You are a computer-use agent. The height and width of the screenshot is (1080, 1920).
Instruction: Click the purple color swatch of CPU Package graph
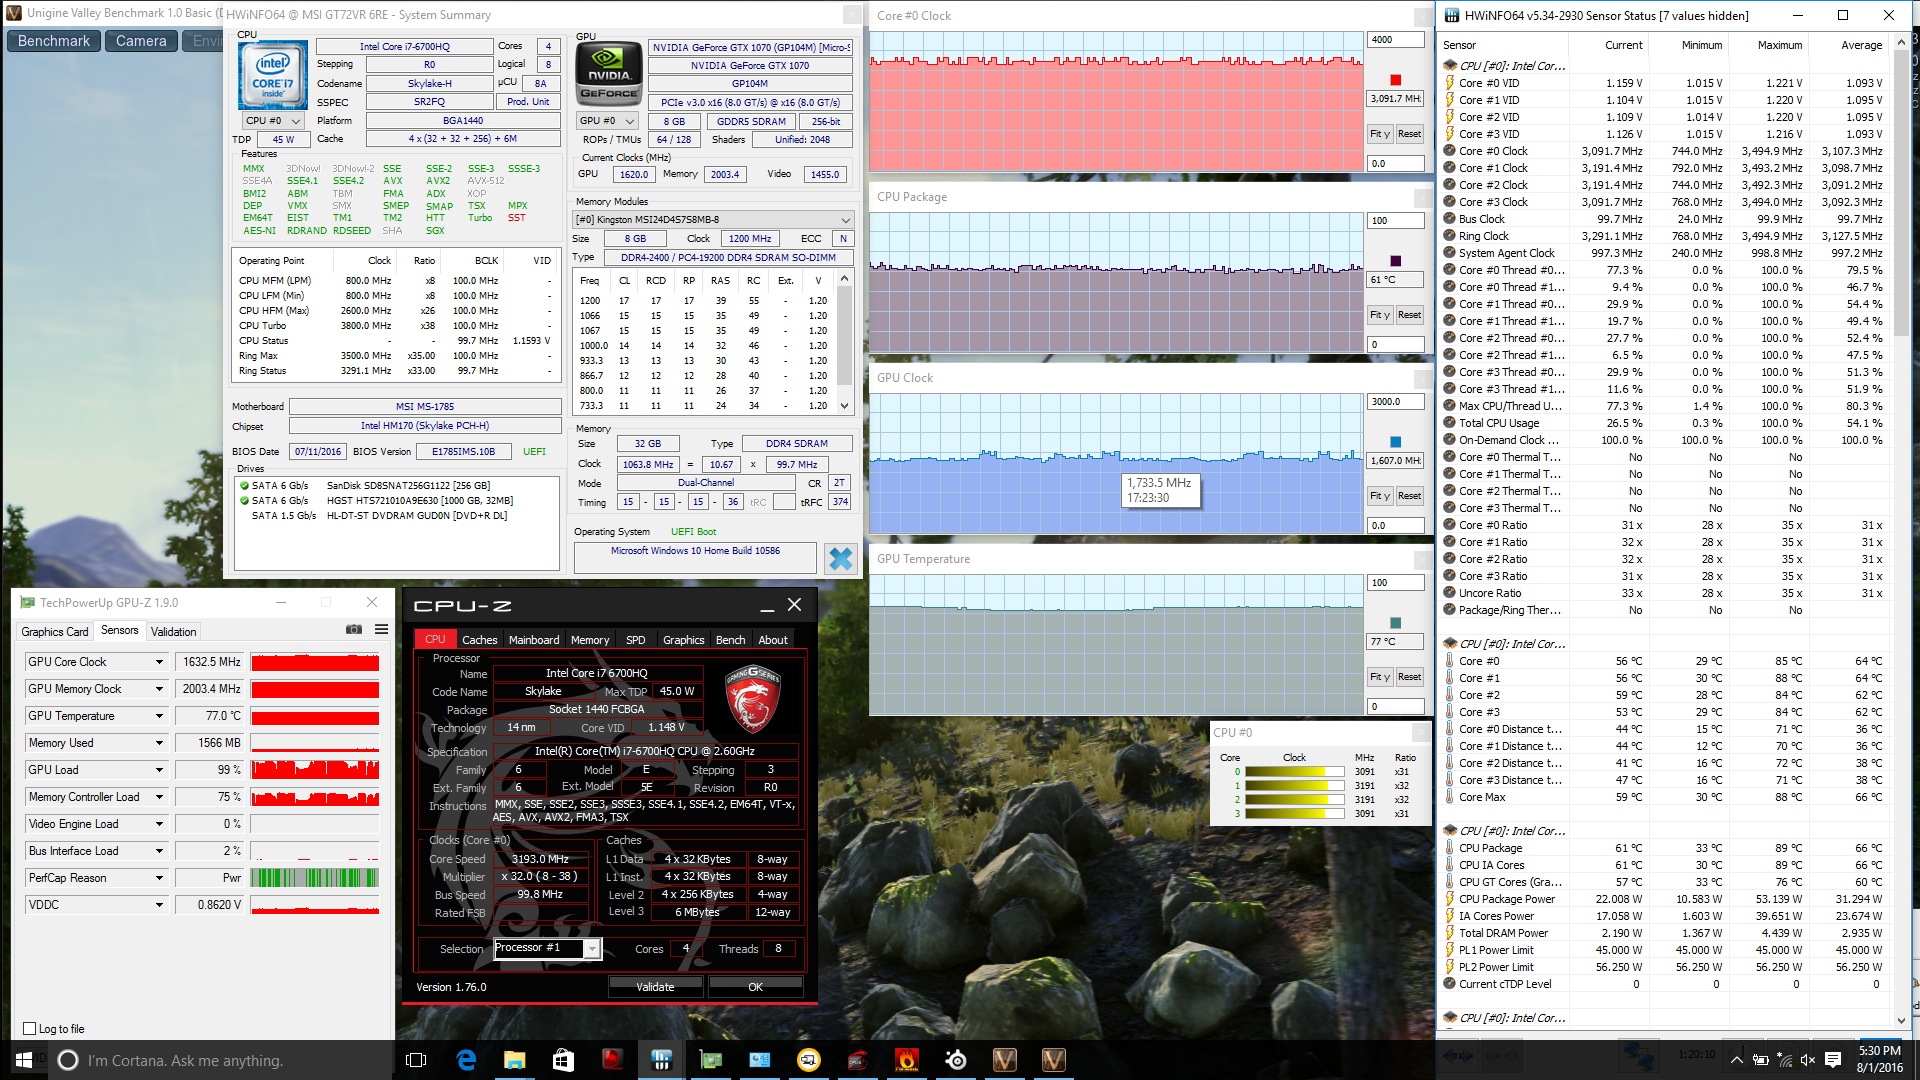coord(1396,261)
